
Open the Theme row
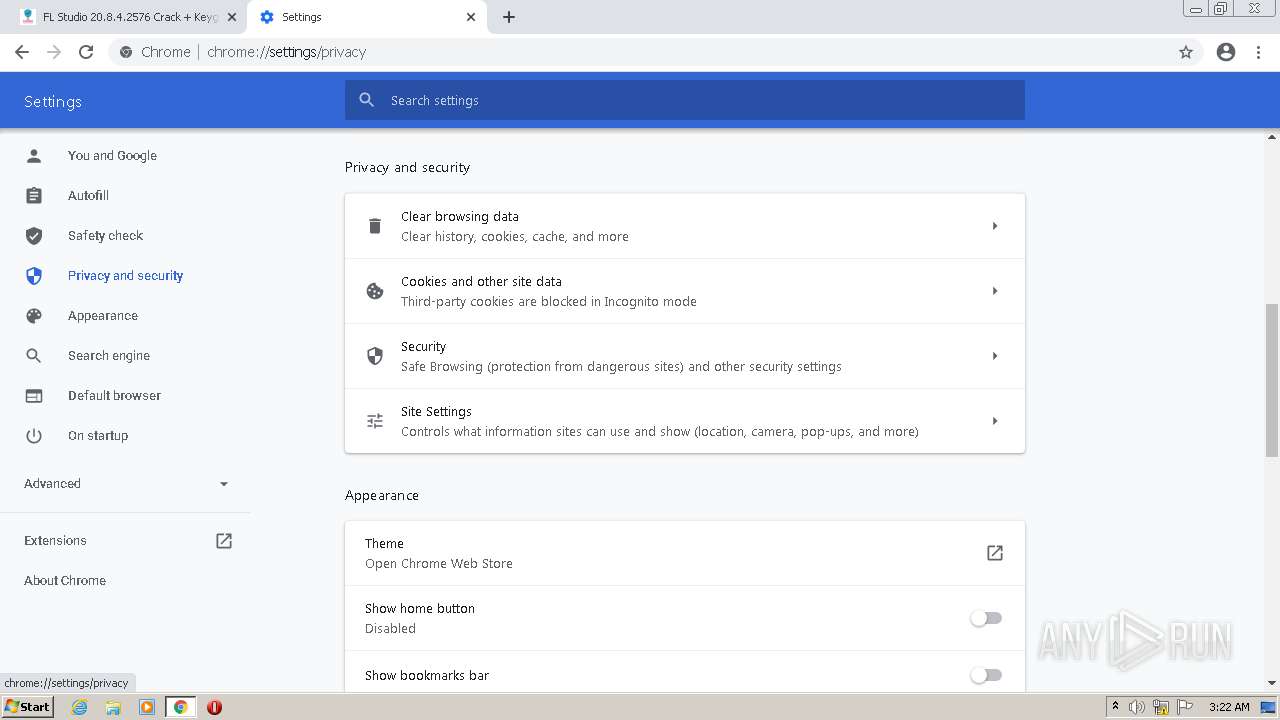tap(685, 553)
